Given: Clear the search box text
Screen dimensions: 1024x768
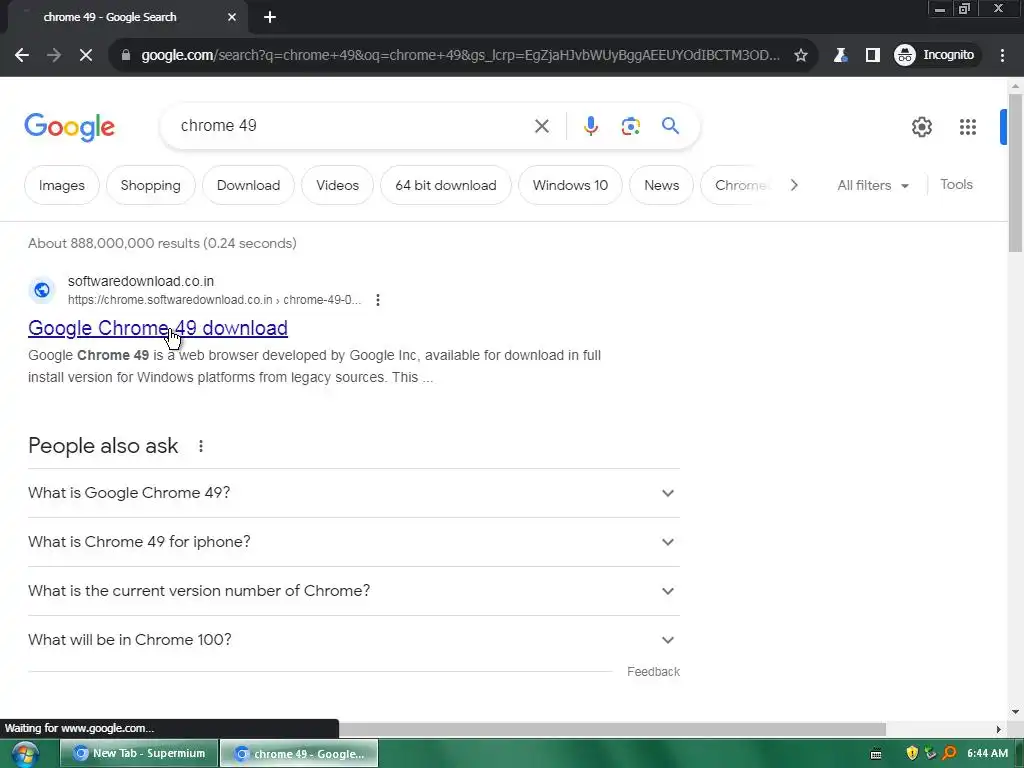Looking at the screenshot, I should pos(541,126).
